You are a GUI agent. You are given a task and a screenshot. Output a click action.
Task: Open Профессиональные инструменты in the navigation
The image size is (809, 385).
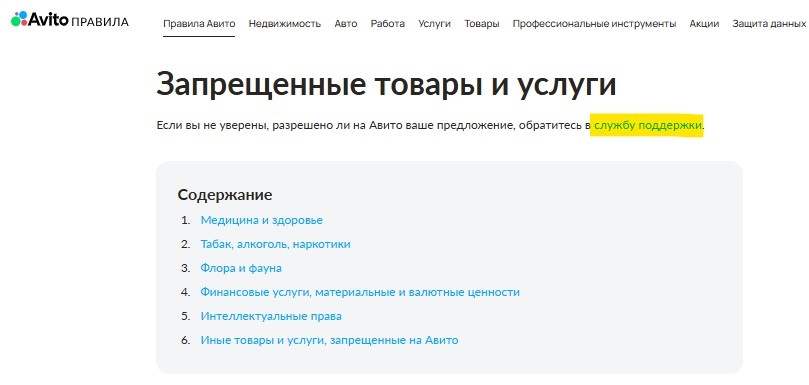pos(594,24)
